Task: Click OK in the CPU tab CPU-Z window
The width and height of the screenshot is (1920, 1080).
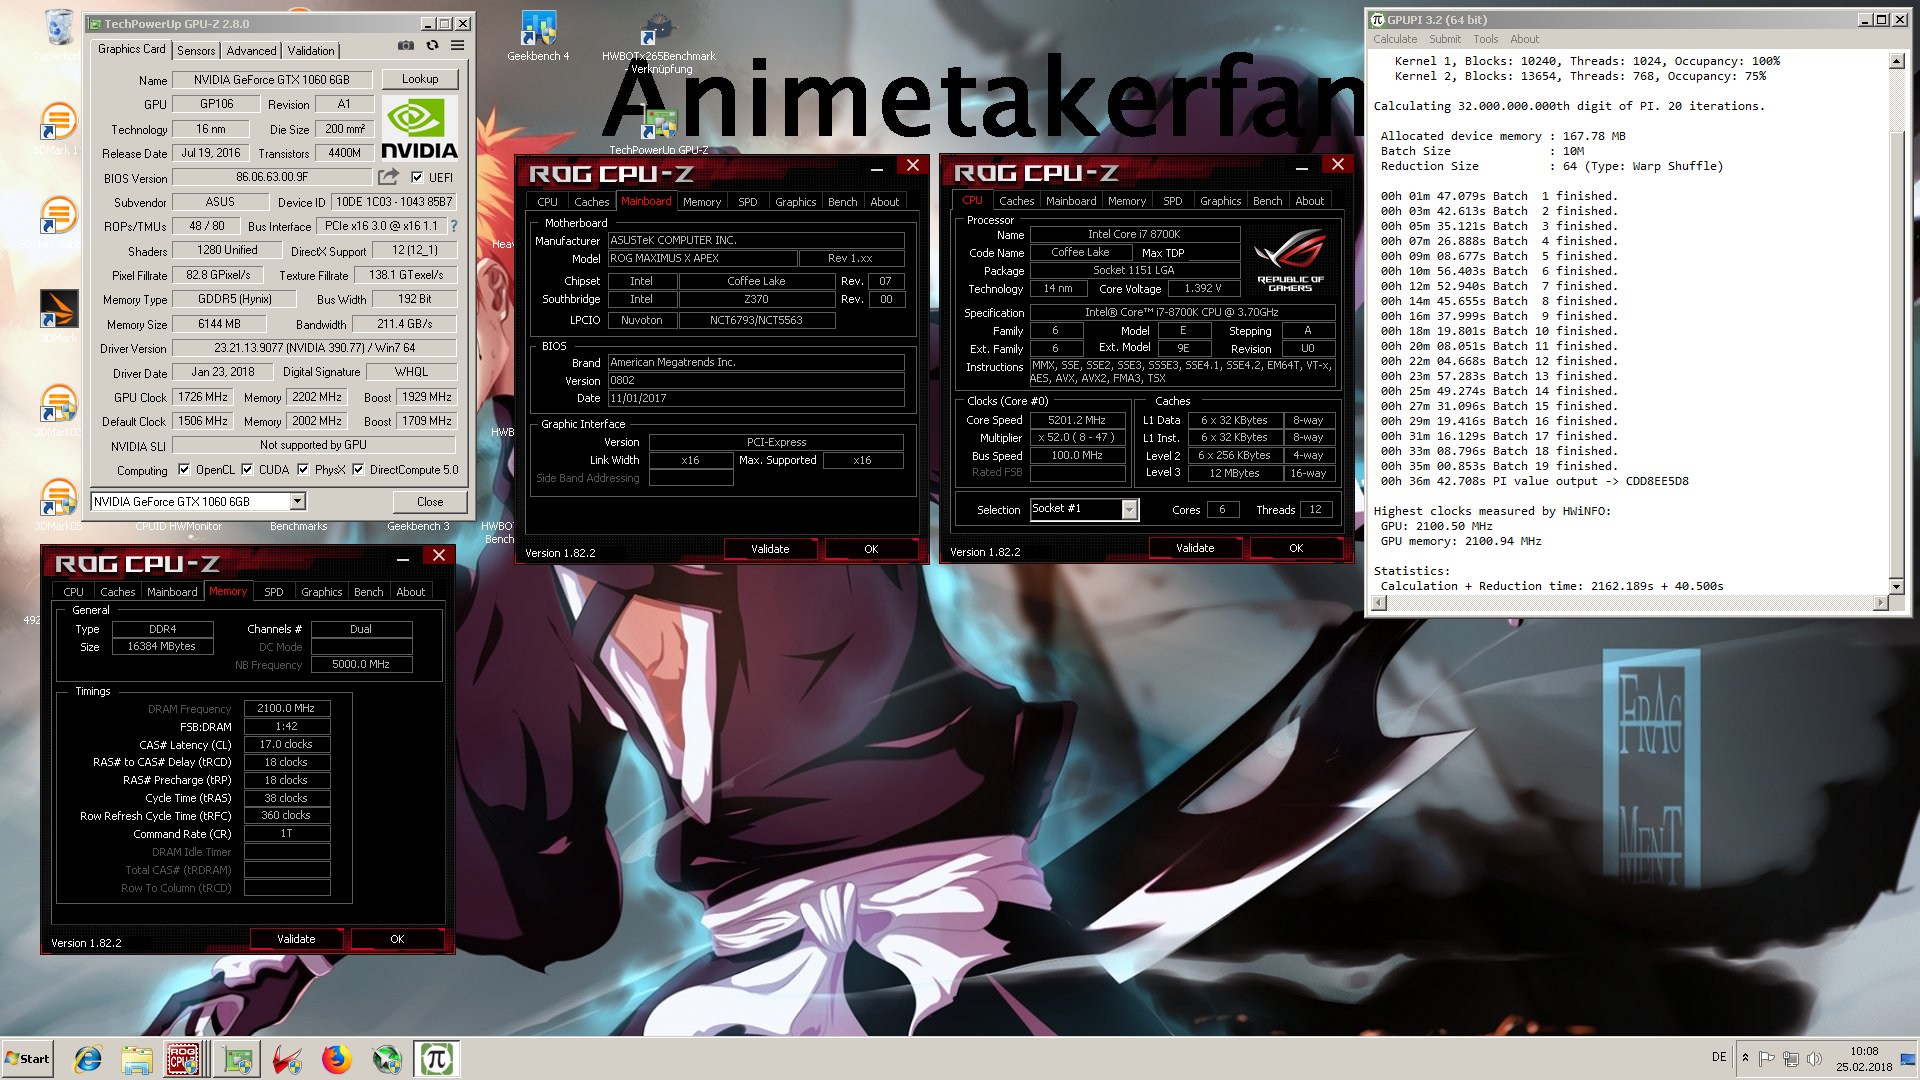Action: click(x=1296, y=548)
